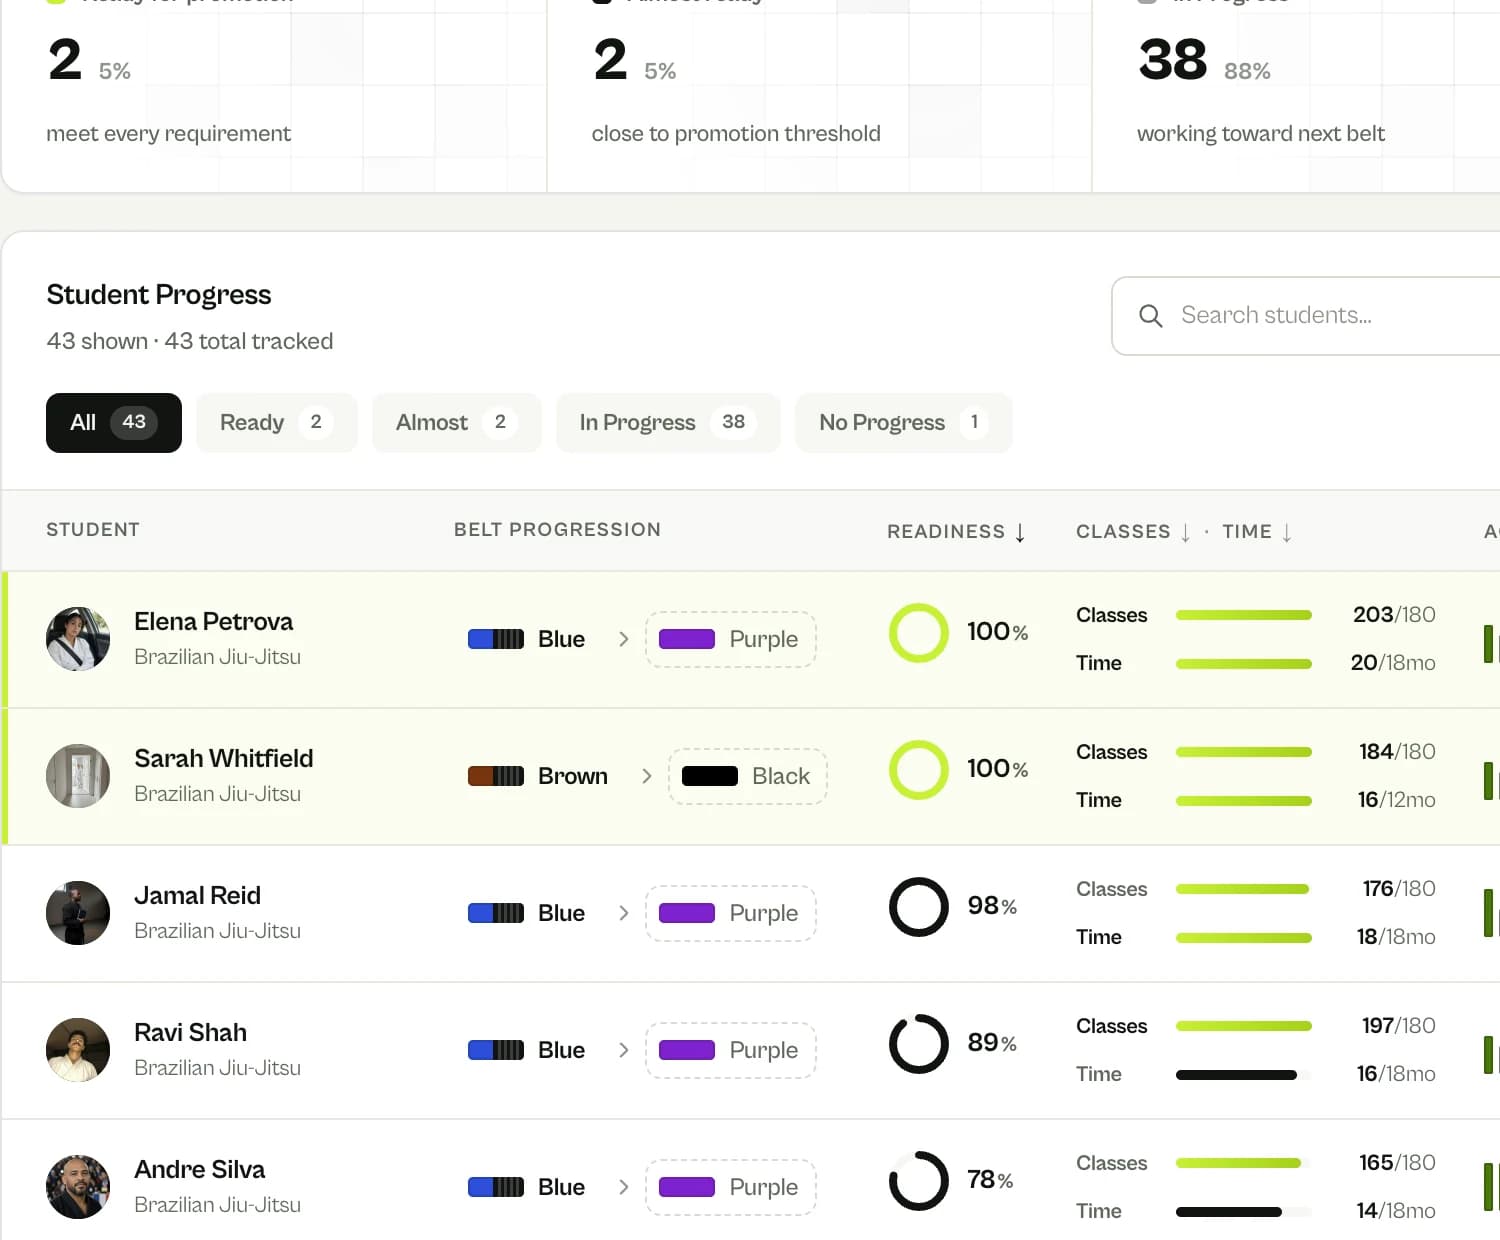Click Elena Petrova's blue belt icon

point(496,639)
